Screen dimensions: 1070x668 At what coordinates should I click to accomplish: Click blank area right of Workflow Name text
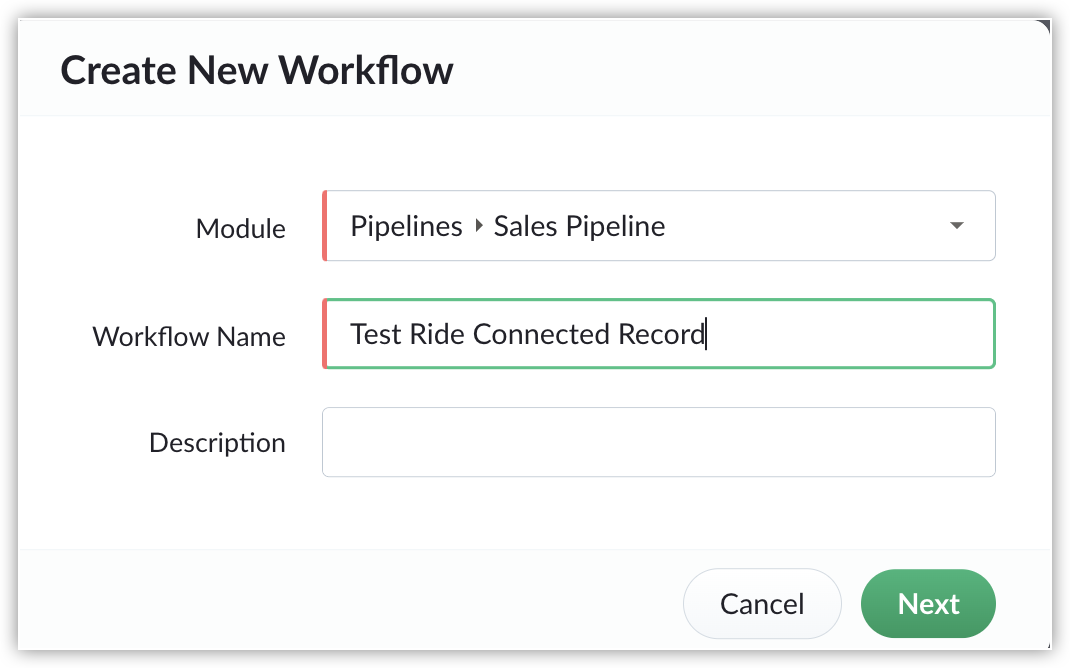point(850,334)
